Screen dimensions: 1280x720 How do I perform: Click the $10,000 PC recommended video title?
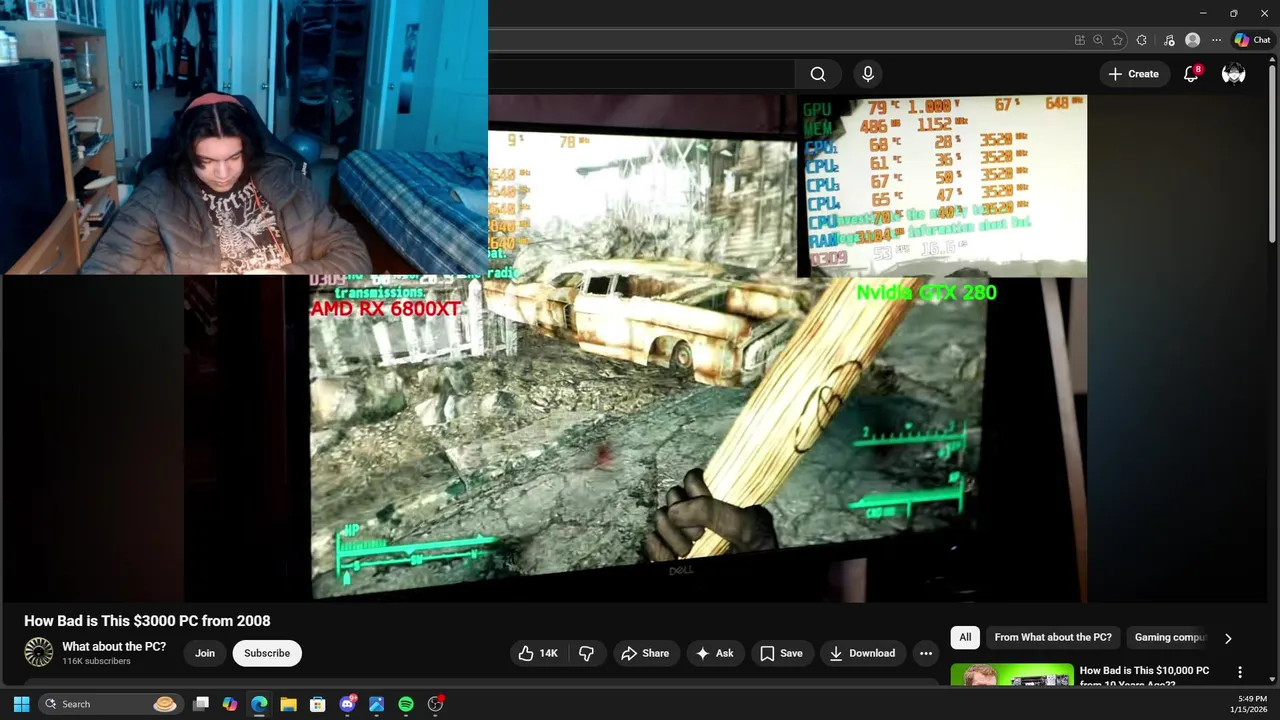point(1144,676)
